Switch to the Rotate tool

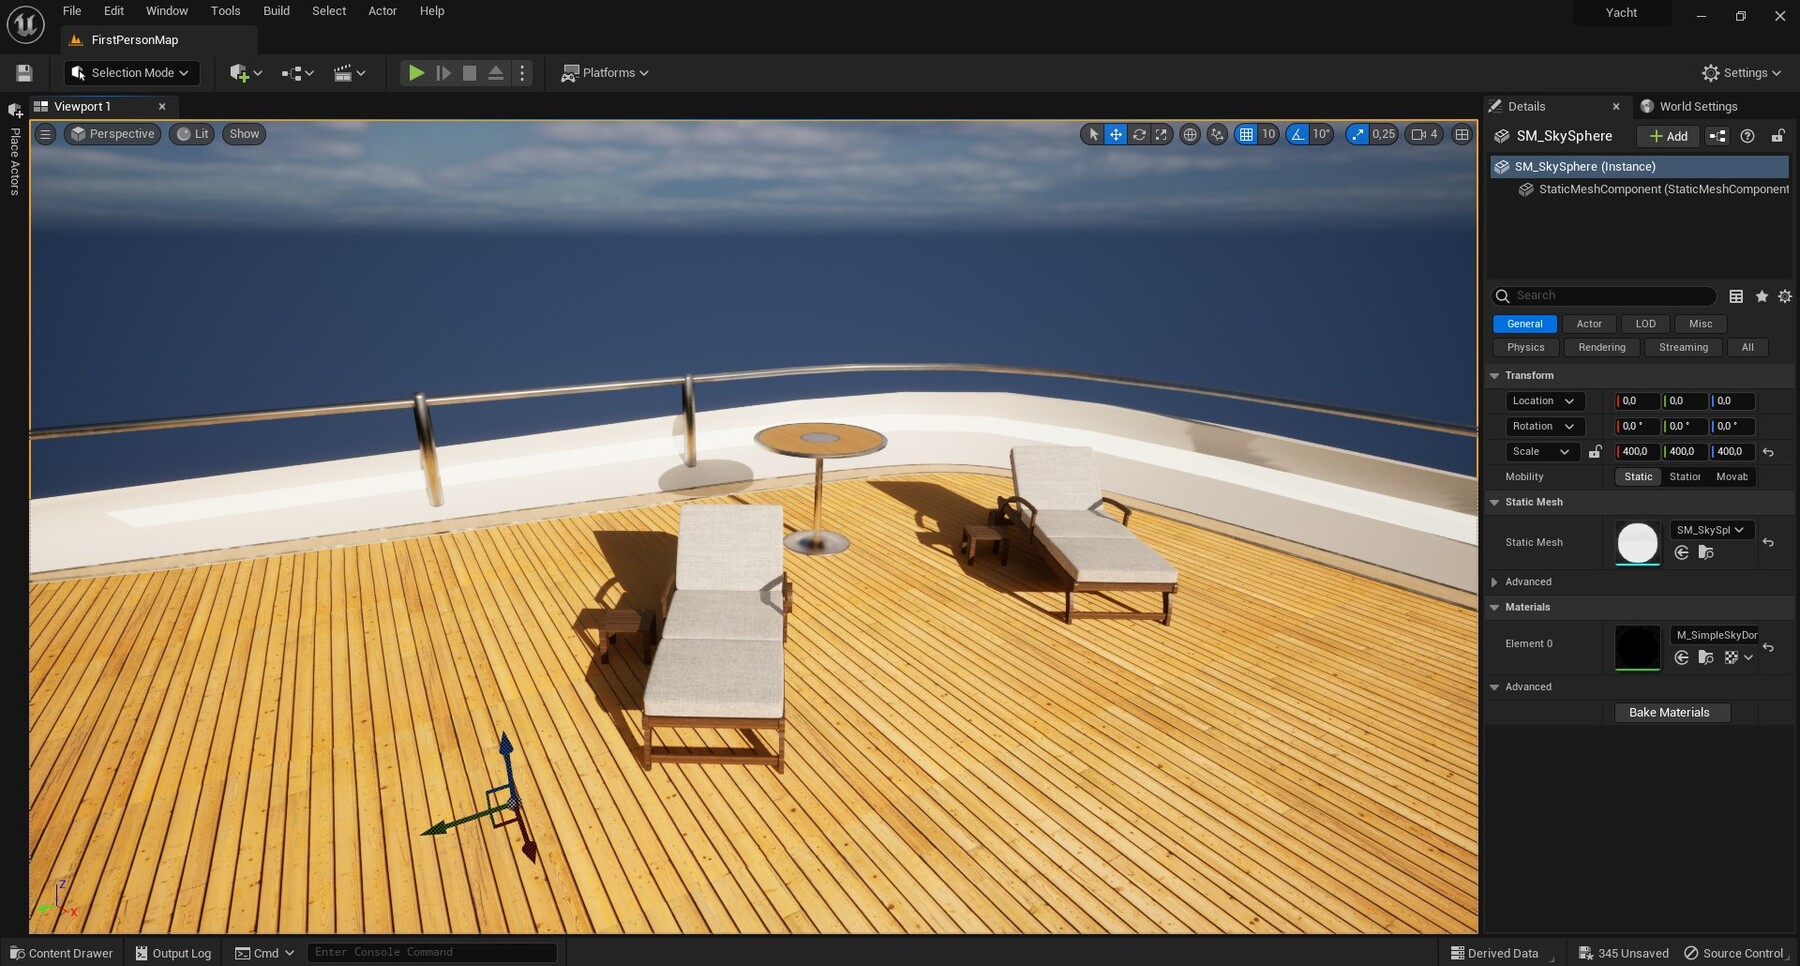[1138, 134]
